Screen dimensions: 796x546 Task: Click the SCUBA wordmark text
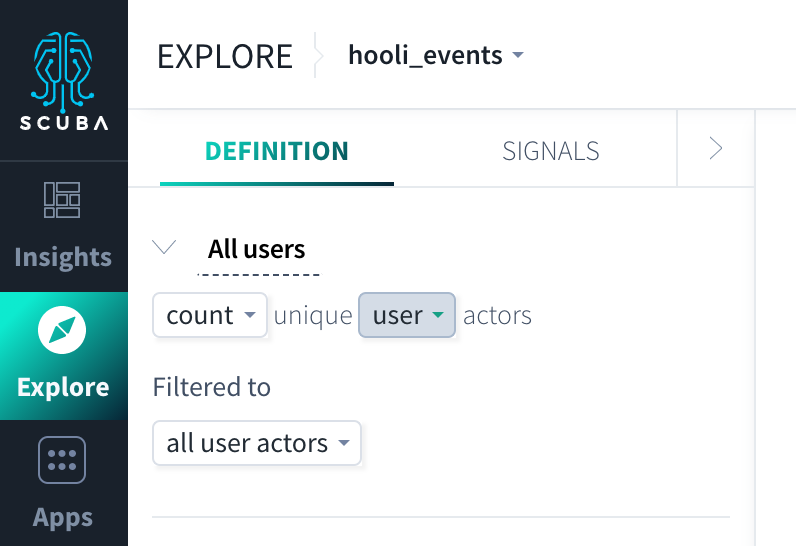tap(63, 123)
